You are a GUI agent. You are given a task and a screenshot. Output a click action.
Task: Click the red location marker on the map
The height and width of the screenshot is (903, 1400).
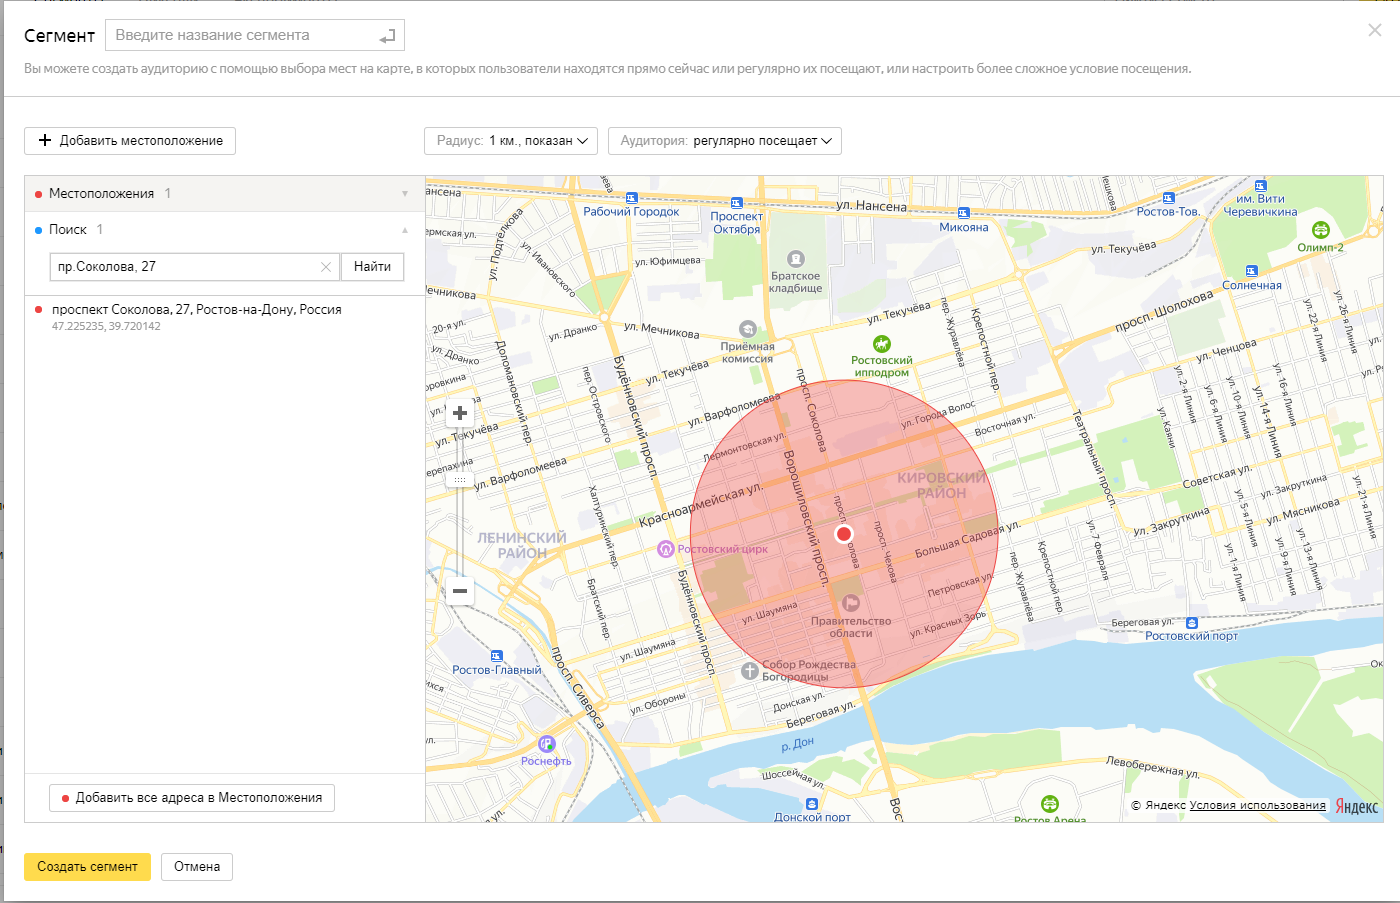tap(844, 534)
